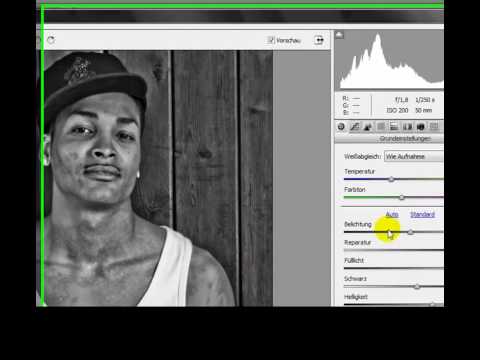
Task: Open the Basic (Grundeinstellungen) aperture tab icon
Action: 341,127
